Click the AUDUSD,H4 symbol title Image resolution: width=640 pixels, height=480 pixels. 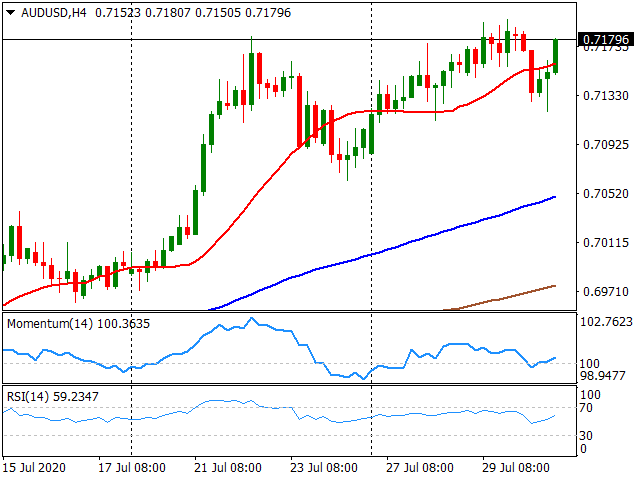pyautogui.click(x=54, y=13)
